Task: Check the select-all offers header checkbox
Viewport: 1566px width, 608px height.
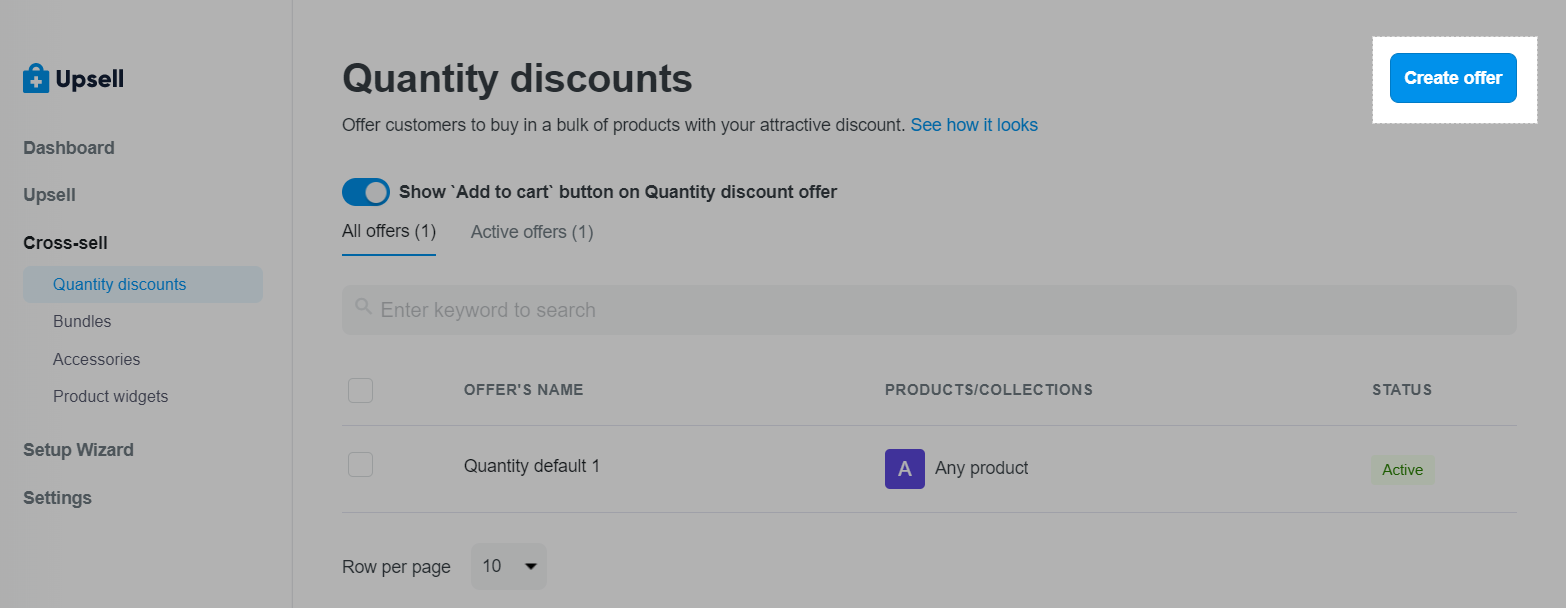Action: [360, 390]
